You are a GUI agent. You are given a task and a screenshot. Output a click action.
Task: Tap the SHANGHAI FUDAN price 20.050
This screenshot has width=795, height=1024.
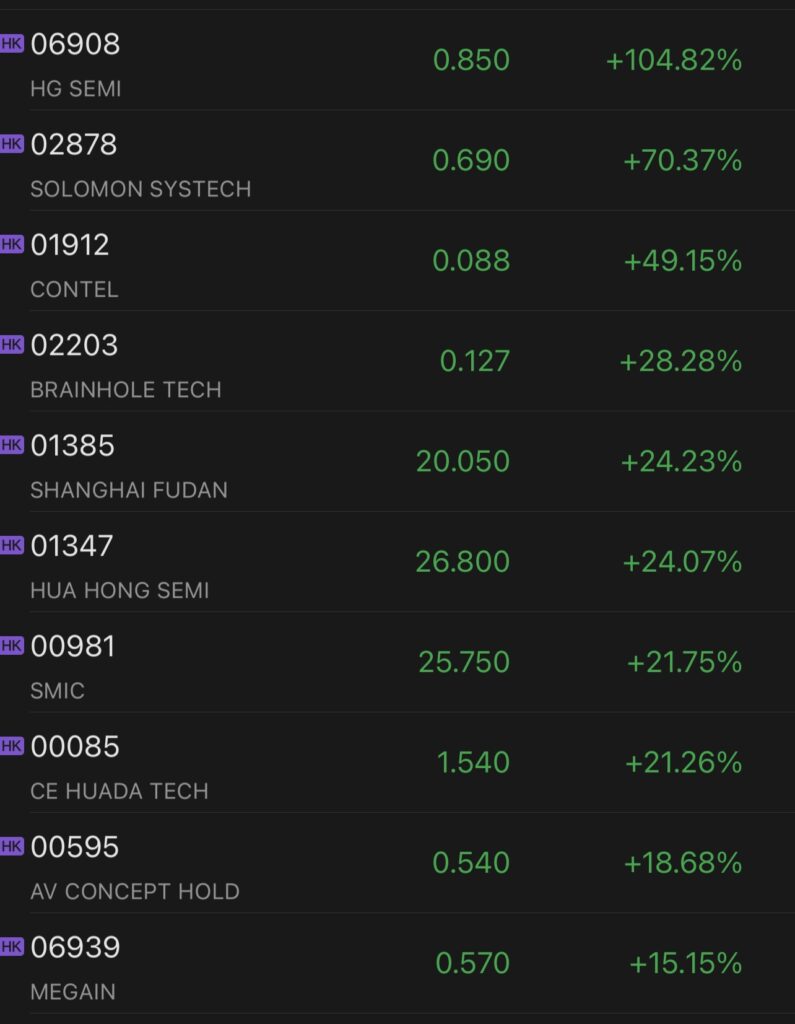(463, 461)
